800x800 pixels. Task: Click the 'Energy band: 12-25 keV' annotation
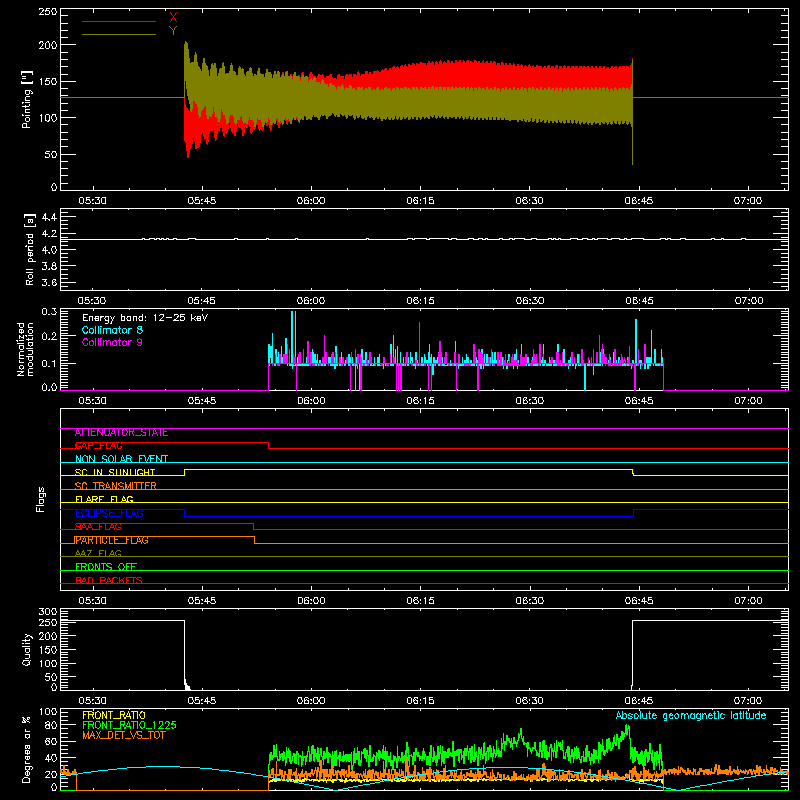145,318
